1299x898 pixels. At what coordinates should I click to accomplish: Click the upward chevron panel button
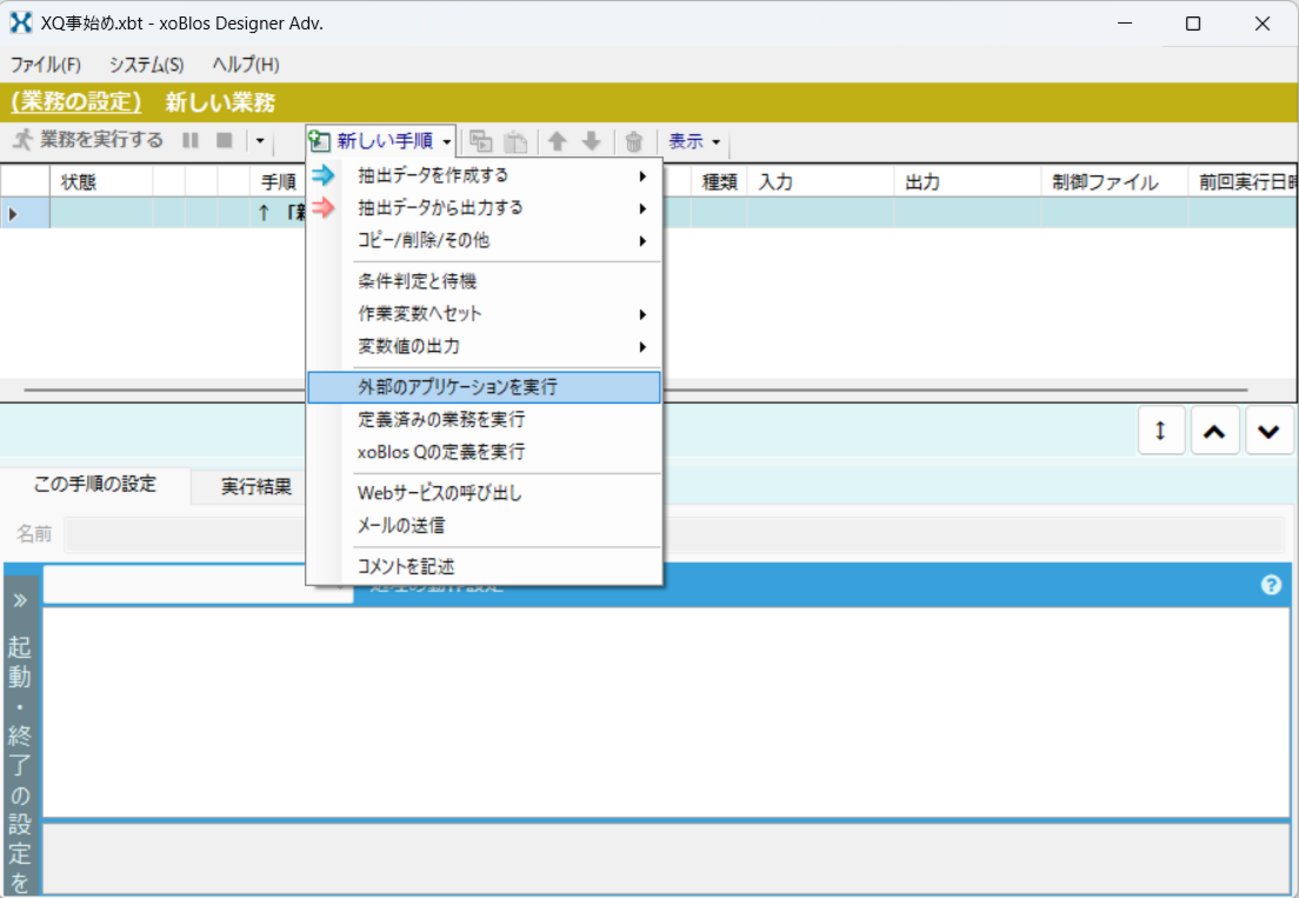tap(1215, 430)
